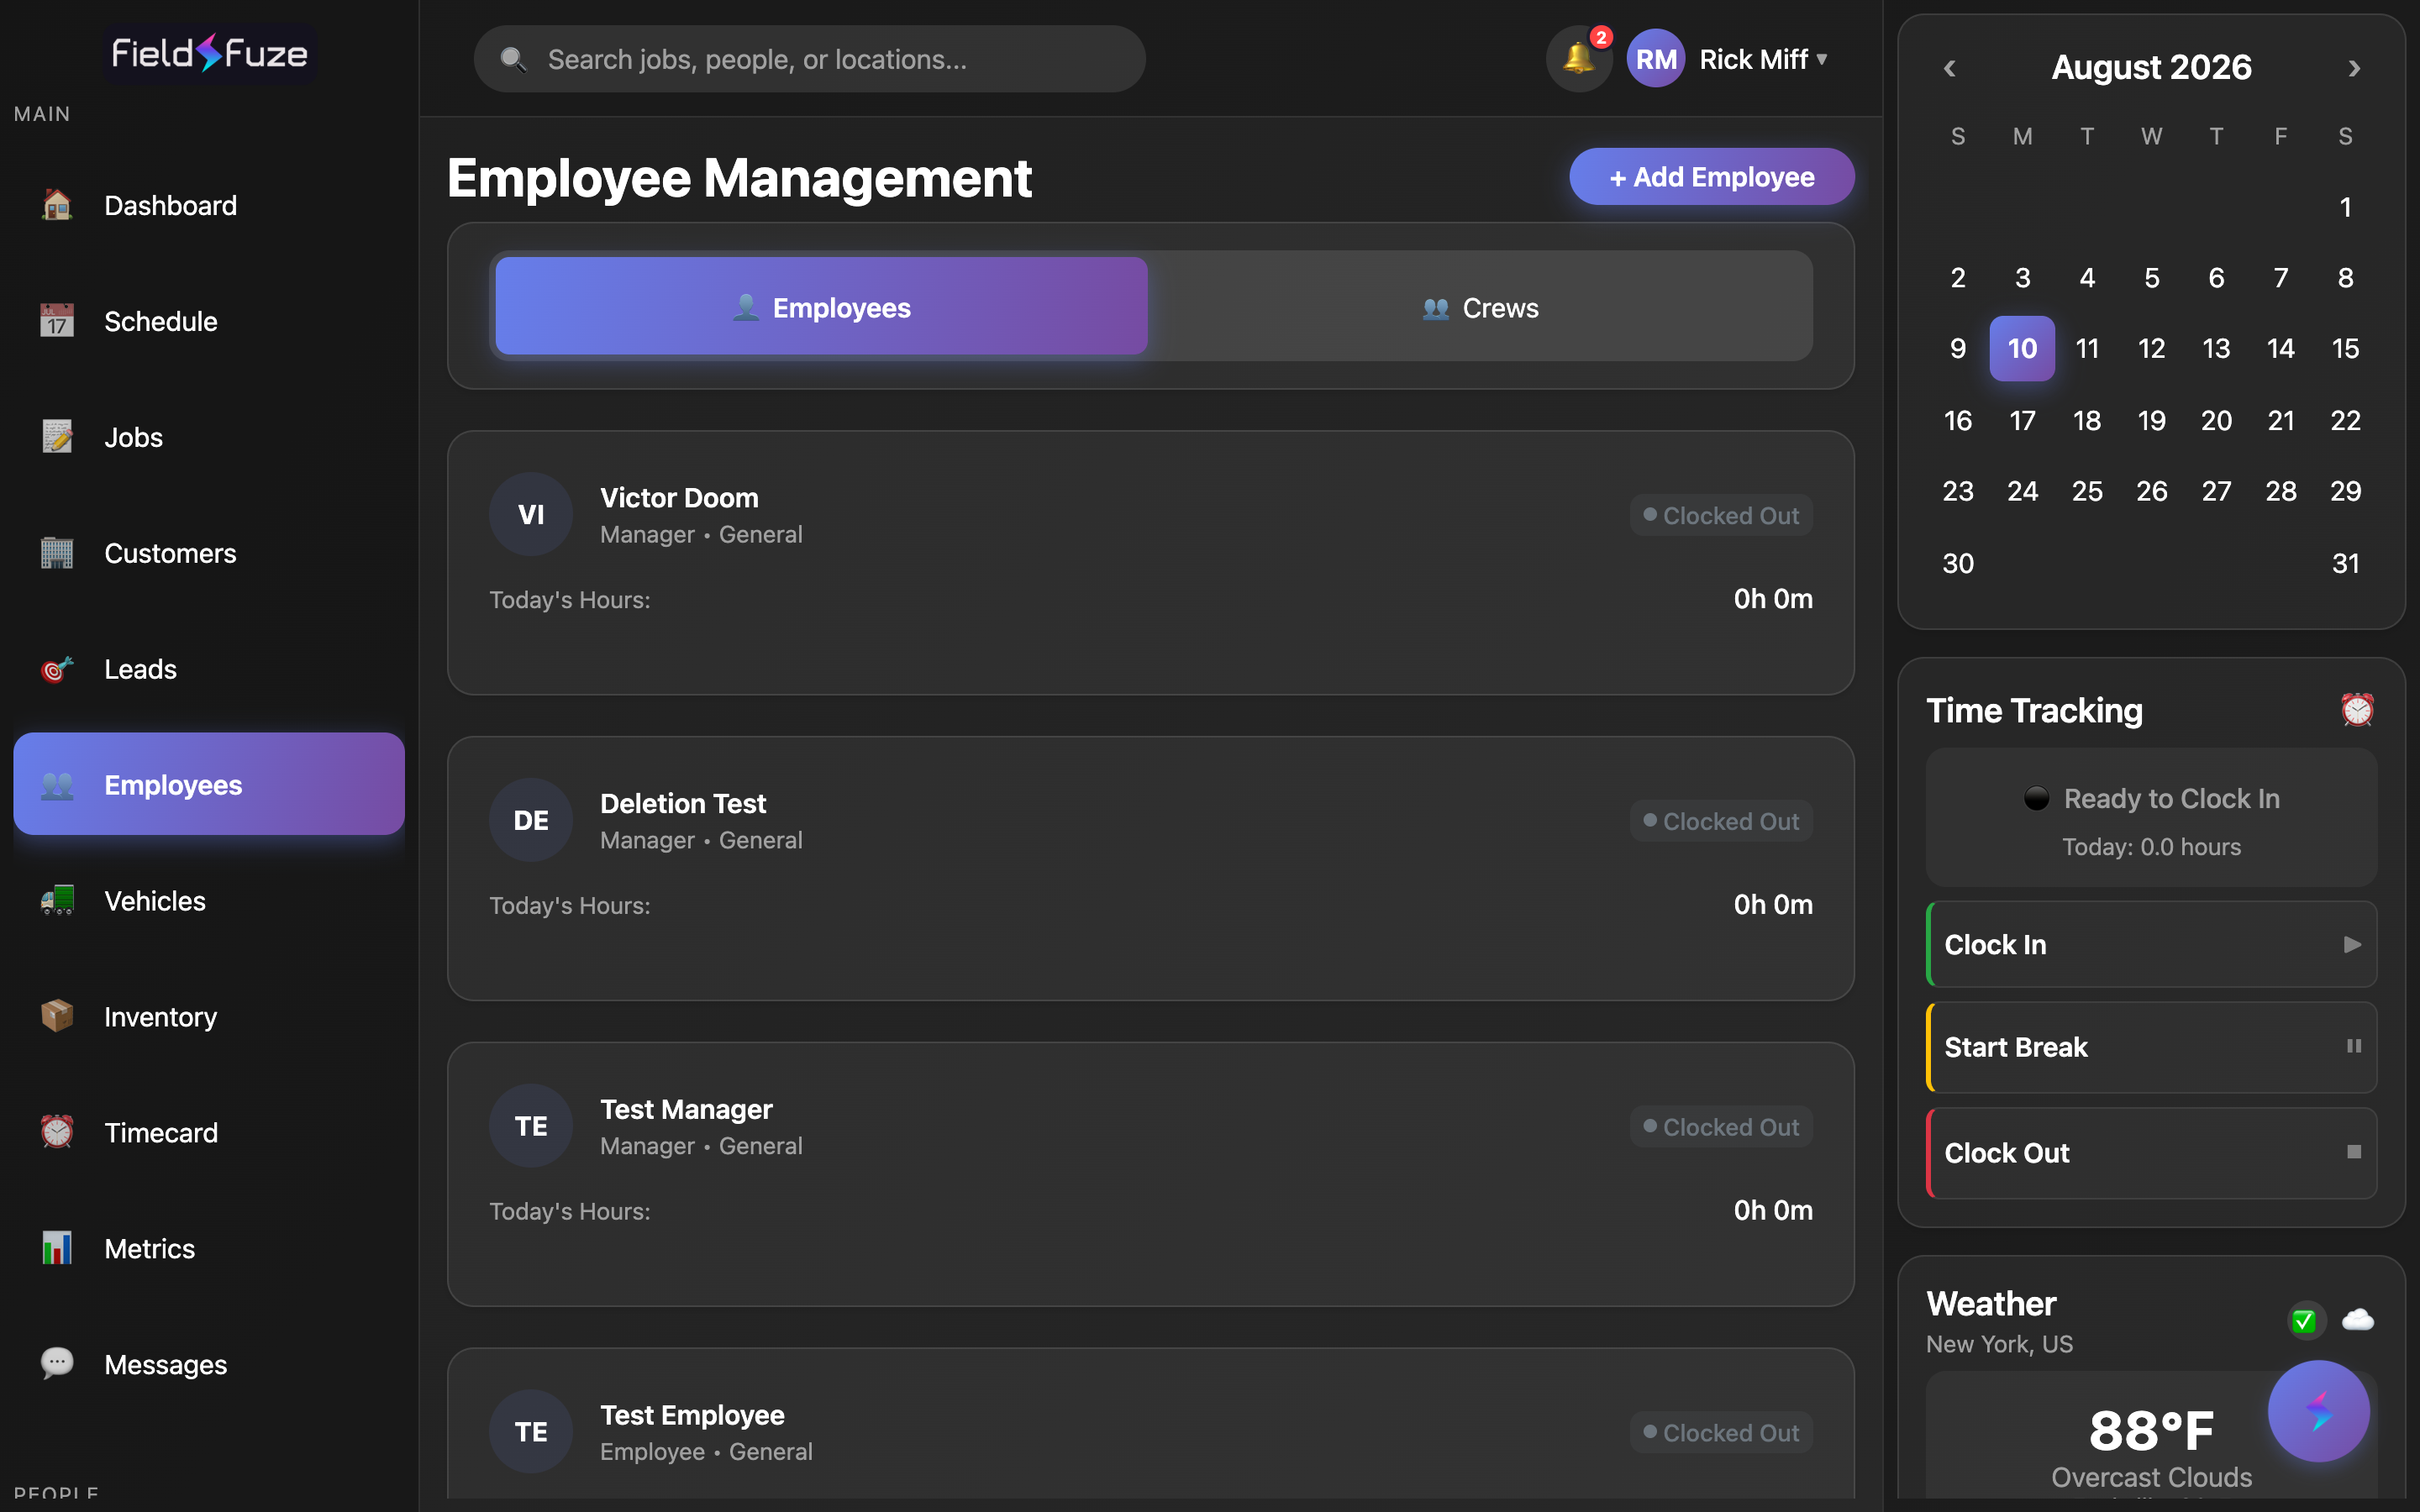Viewport: 2420px width, 1512px height.
Task: Click Deletion Test's DE avatar
Action: click(x=531, y=820)
